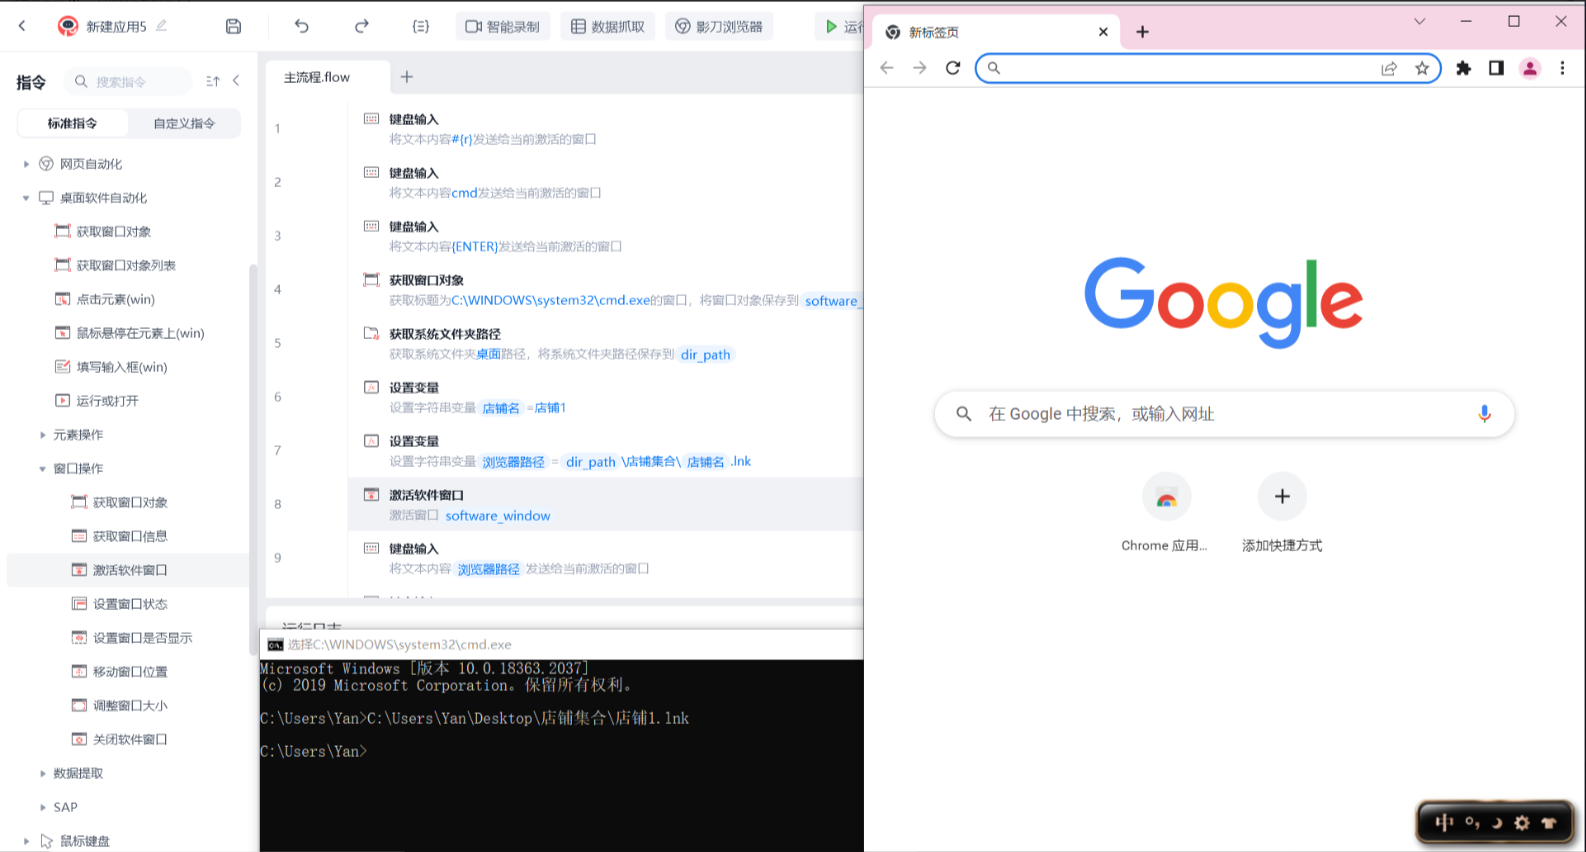Image resolution: width=1586 pixels, height=852 pixels.
Task: Select the 获取系统文件夹路径 flow step
Action: [x=606, y=343]
